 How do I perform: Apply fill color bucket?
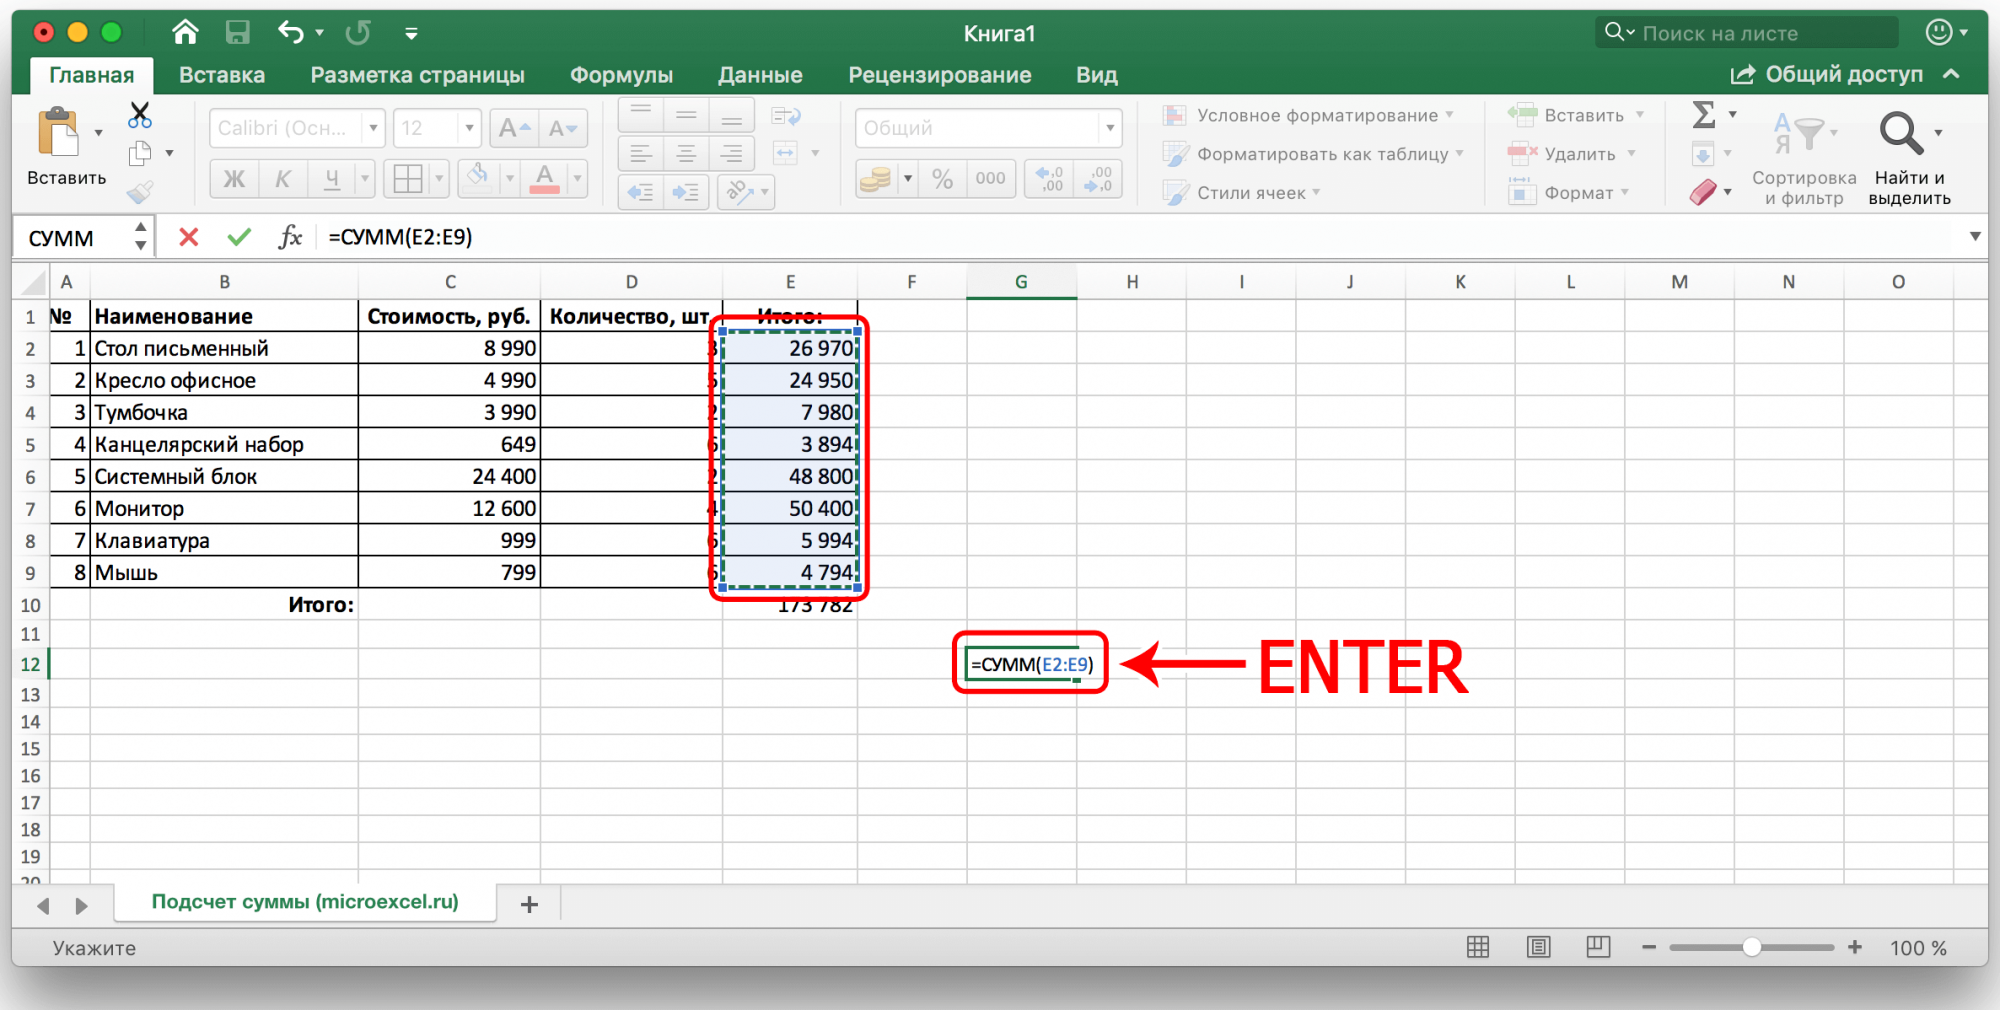[479, 179]
